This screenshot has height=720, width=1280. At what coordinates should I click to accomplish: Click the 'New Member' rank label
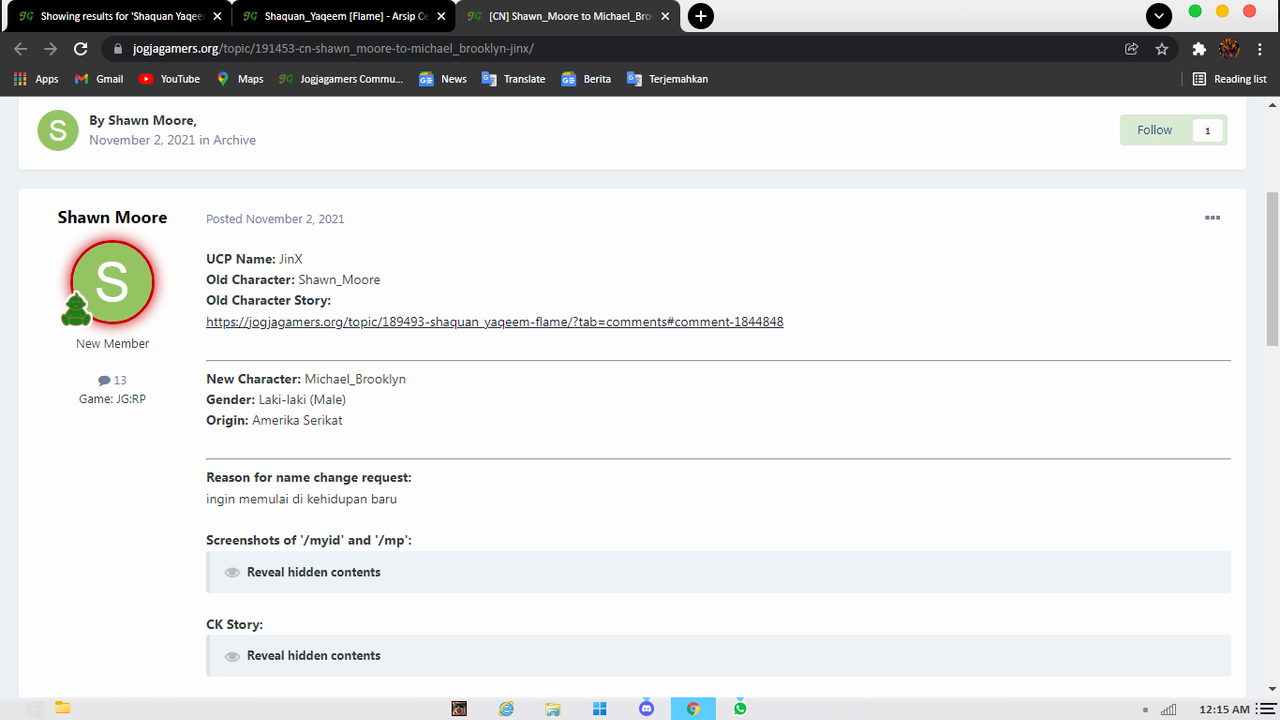tap(112, 343)
